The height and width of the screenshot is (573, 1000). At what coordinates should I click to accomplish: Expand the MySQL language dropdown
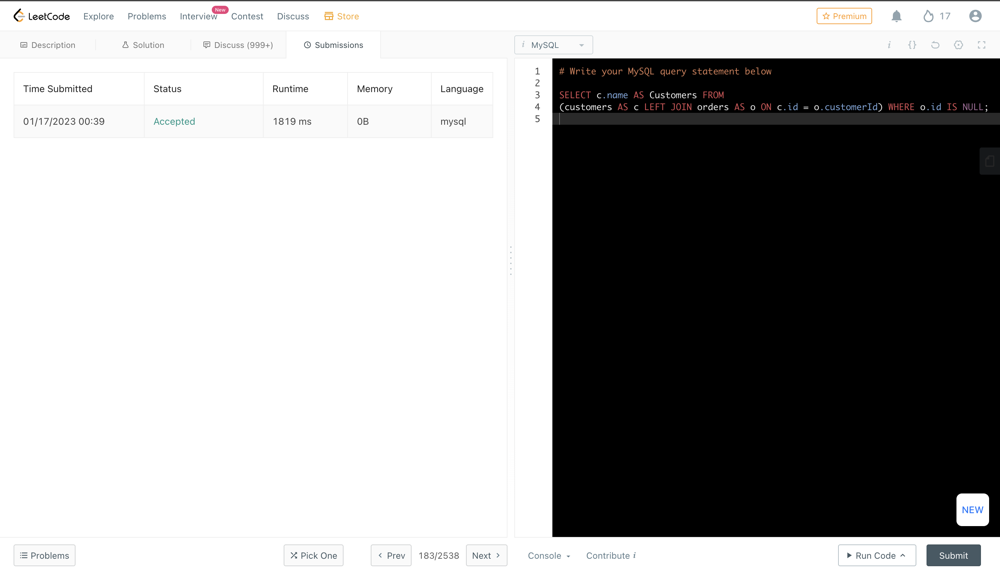(553, 45)
